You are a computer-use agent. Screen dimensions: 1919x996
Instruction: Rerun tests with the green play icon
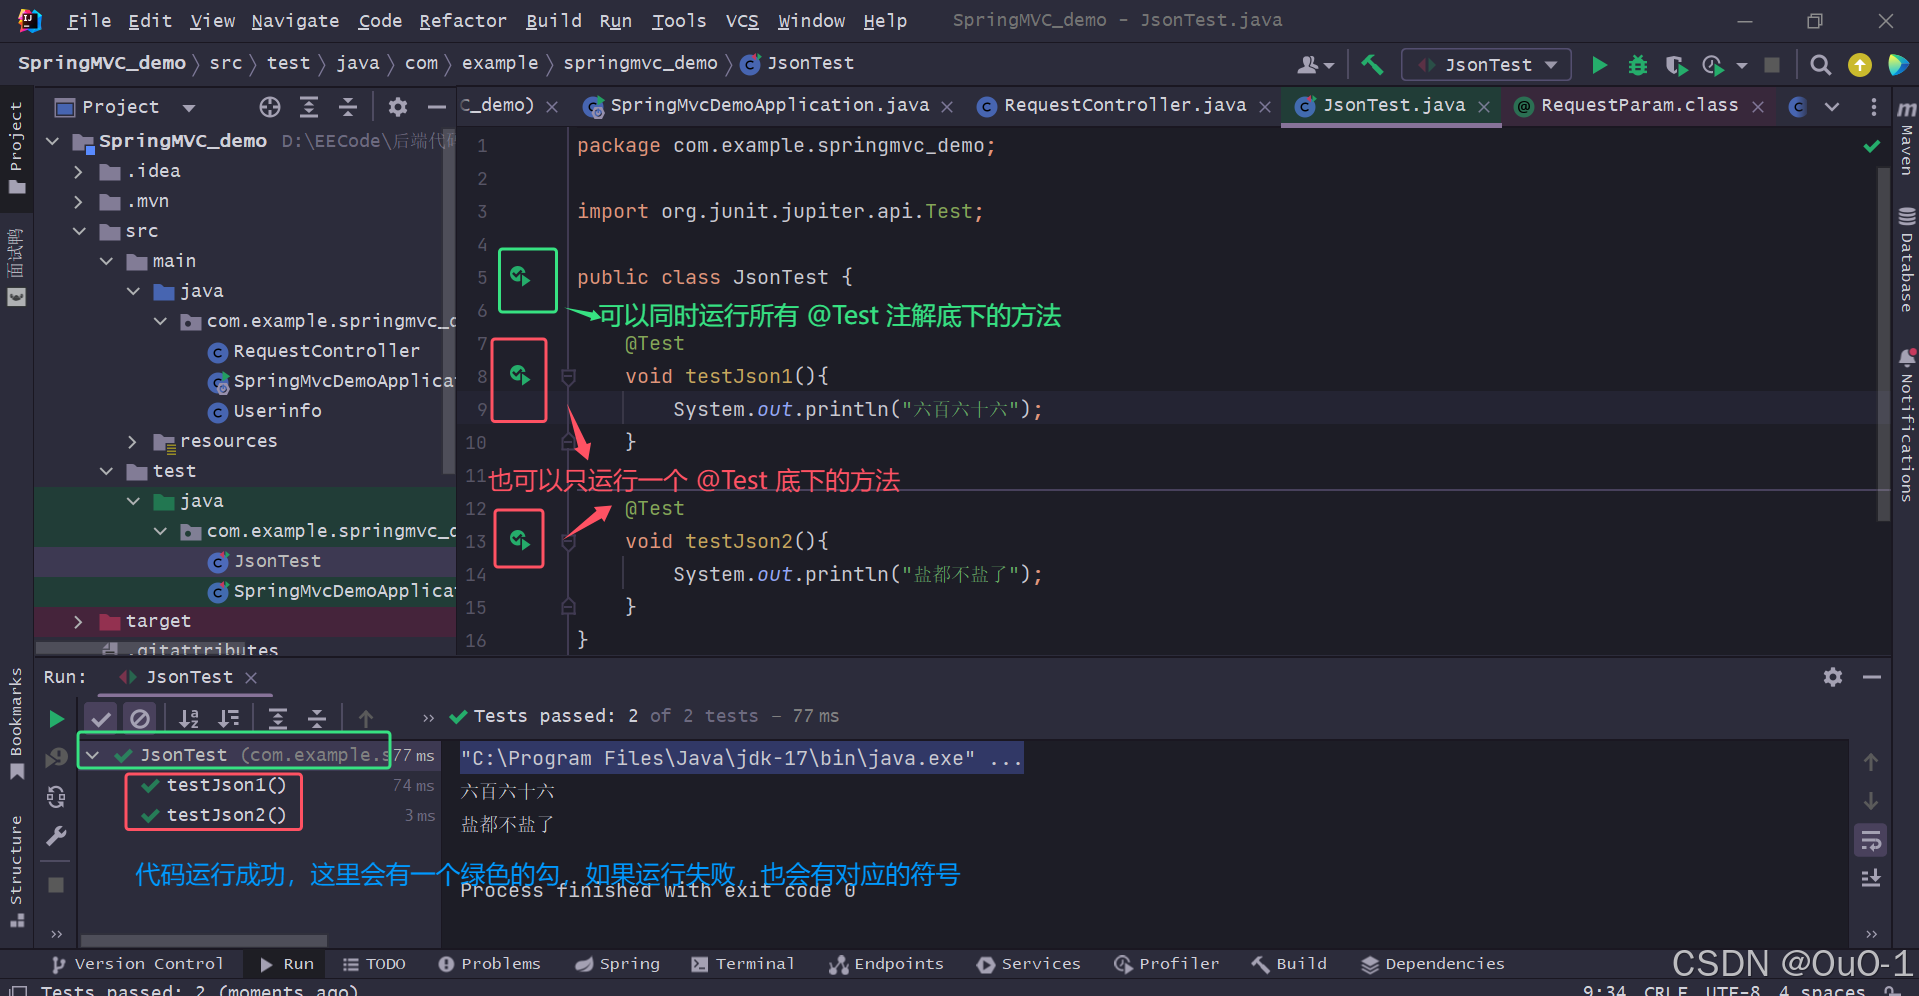pyautogui.click(x=56, y=718)
